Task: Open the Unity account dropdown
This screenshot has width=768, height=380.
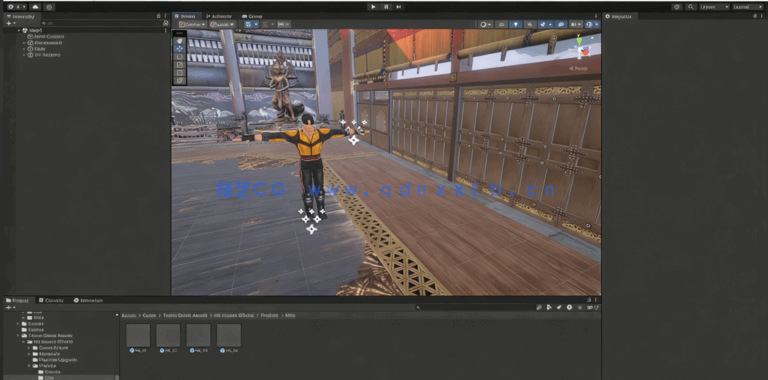Action: point(17,7)
